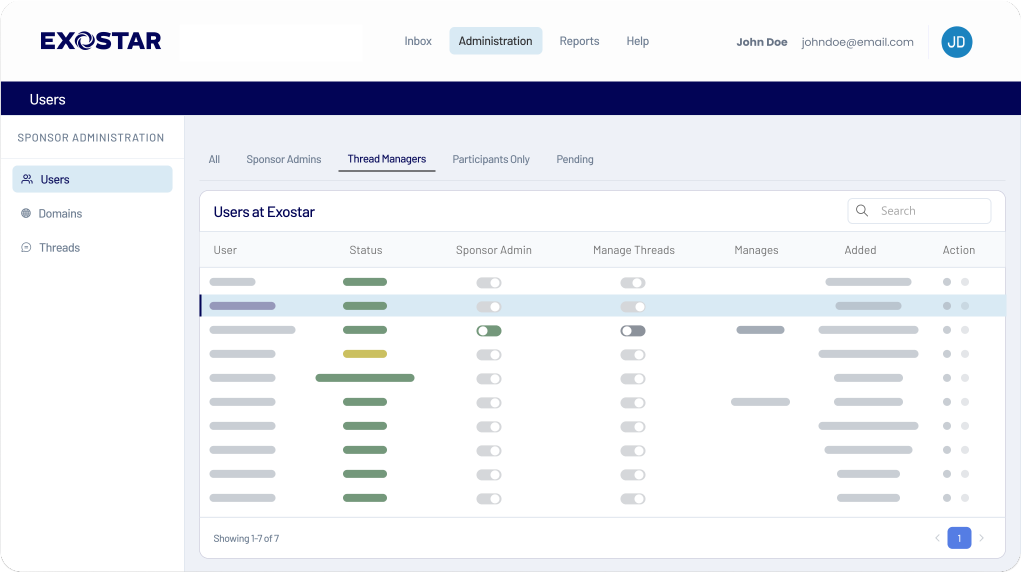Screen dimensions: 1021x572
Task: Click the magnifier icon in Search box
Action: point(861,210)
